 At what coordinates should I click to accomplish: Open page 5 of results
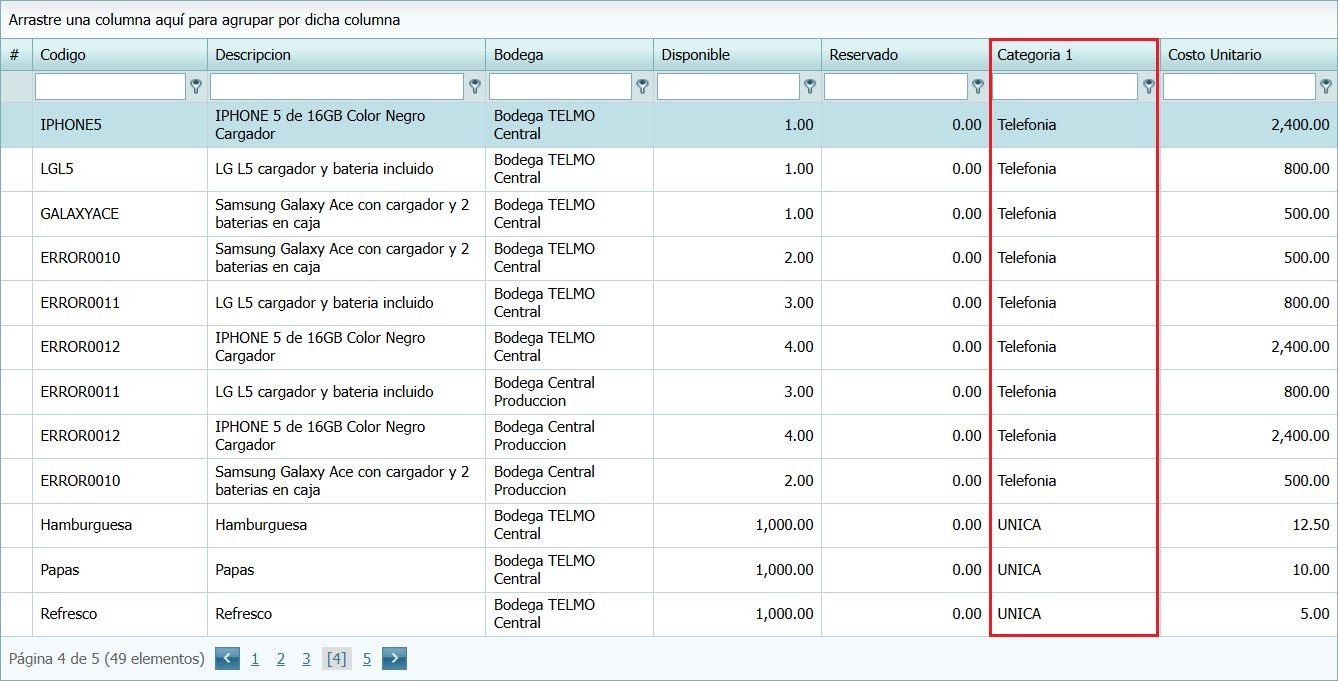367,659
